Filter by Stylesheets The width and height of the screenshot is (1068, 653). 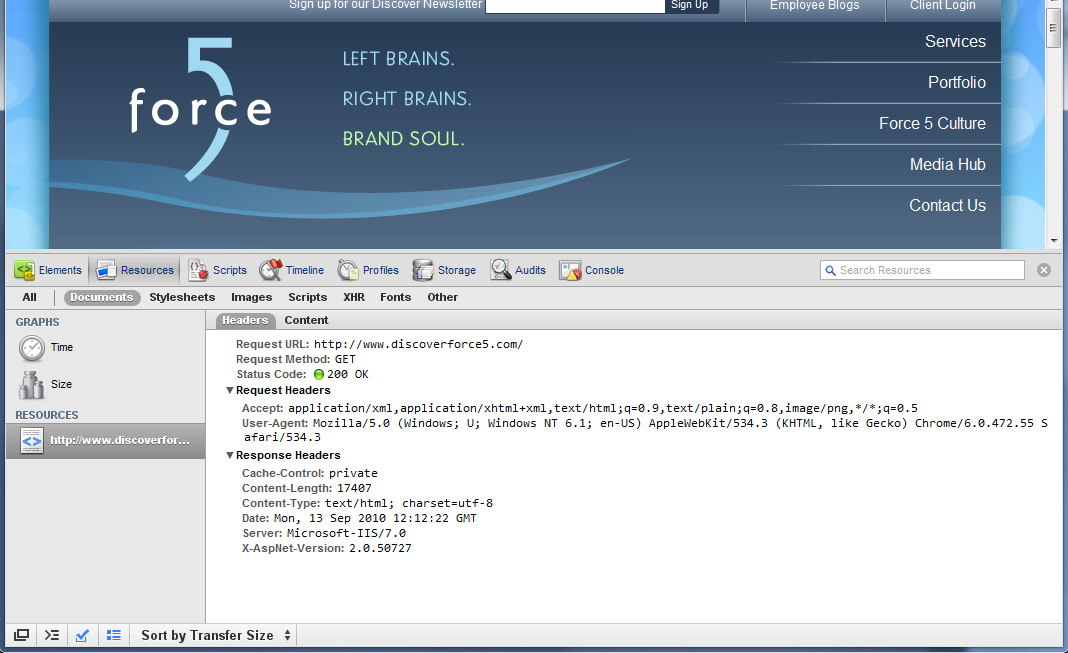[182, 298]
